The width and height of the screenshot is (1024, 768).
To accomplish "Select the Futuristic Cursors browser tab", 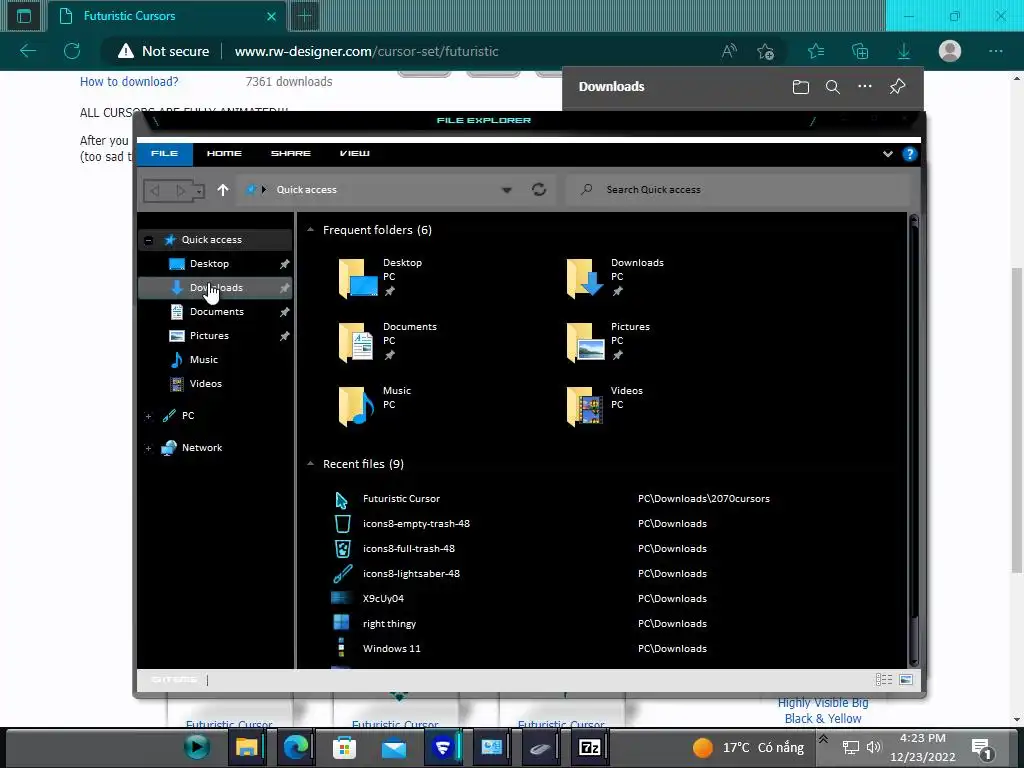I will pos(168,16).
